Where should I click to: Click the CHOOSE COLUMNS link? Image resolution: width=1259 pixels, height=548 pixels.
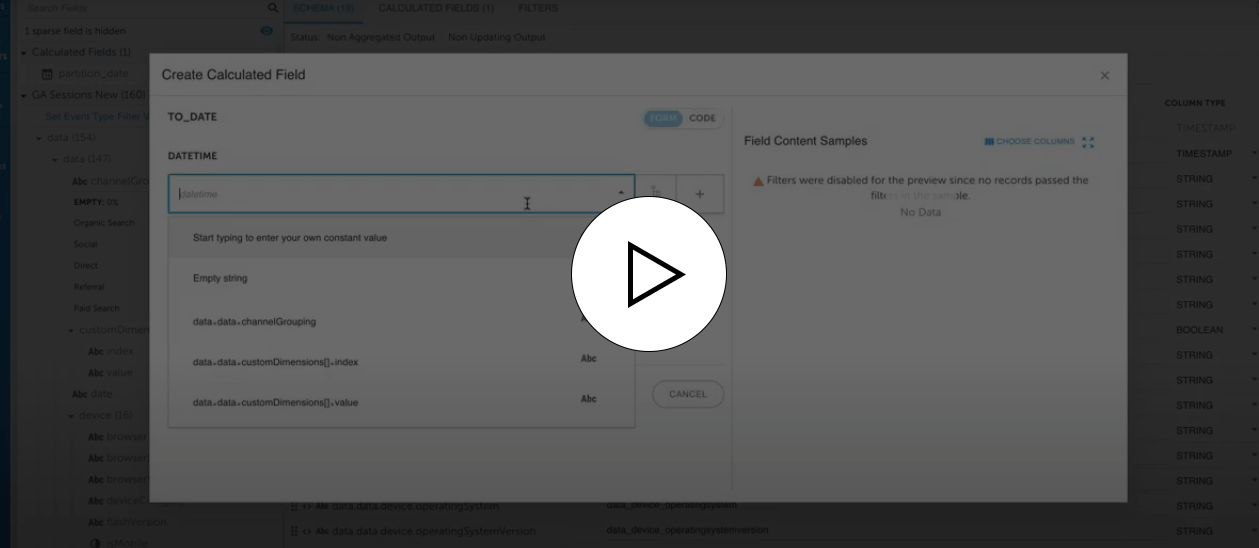[1031, 142]
